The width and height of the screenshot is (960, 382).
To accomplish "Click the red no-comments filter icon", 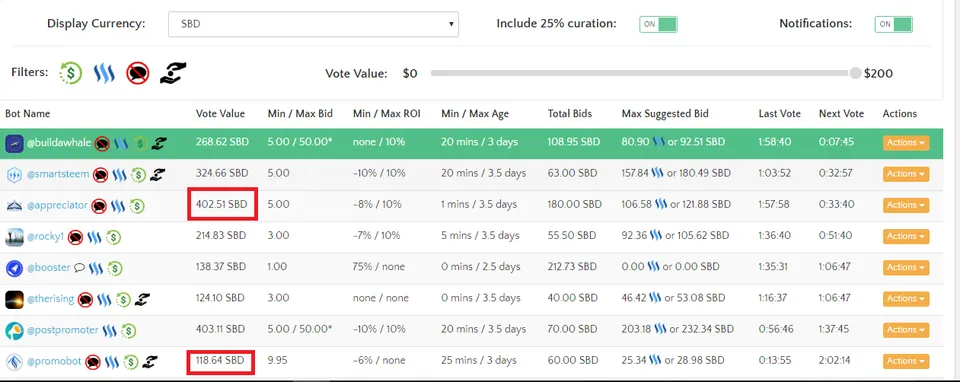I will (138, 73).
